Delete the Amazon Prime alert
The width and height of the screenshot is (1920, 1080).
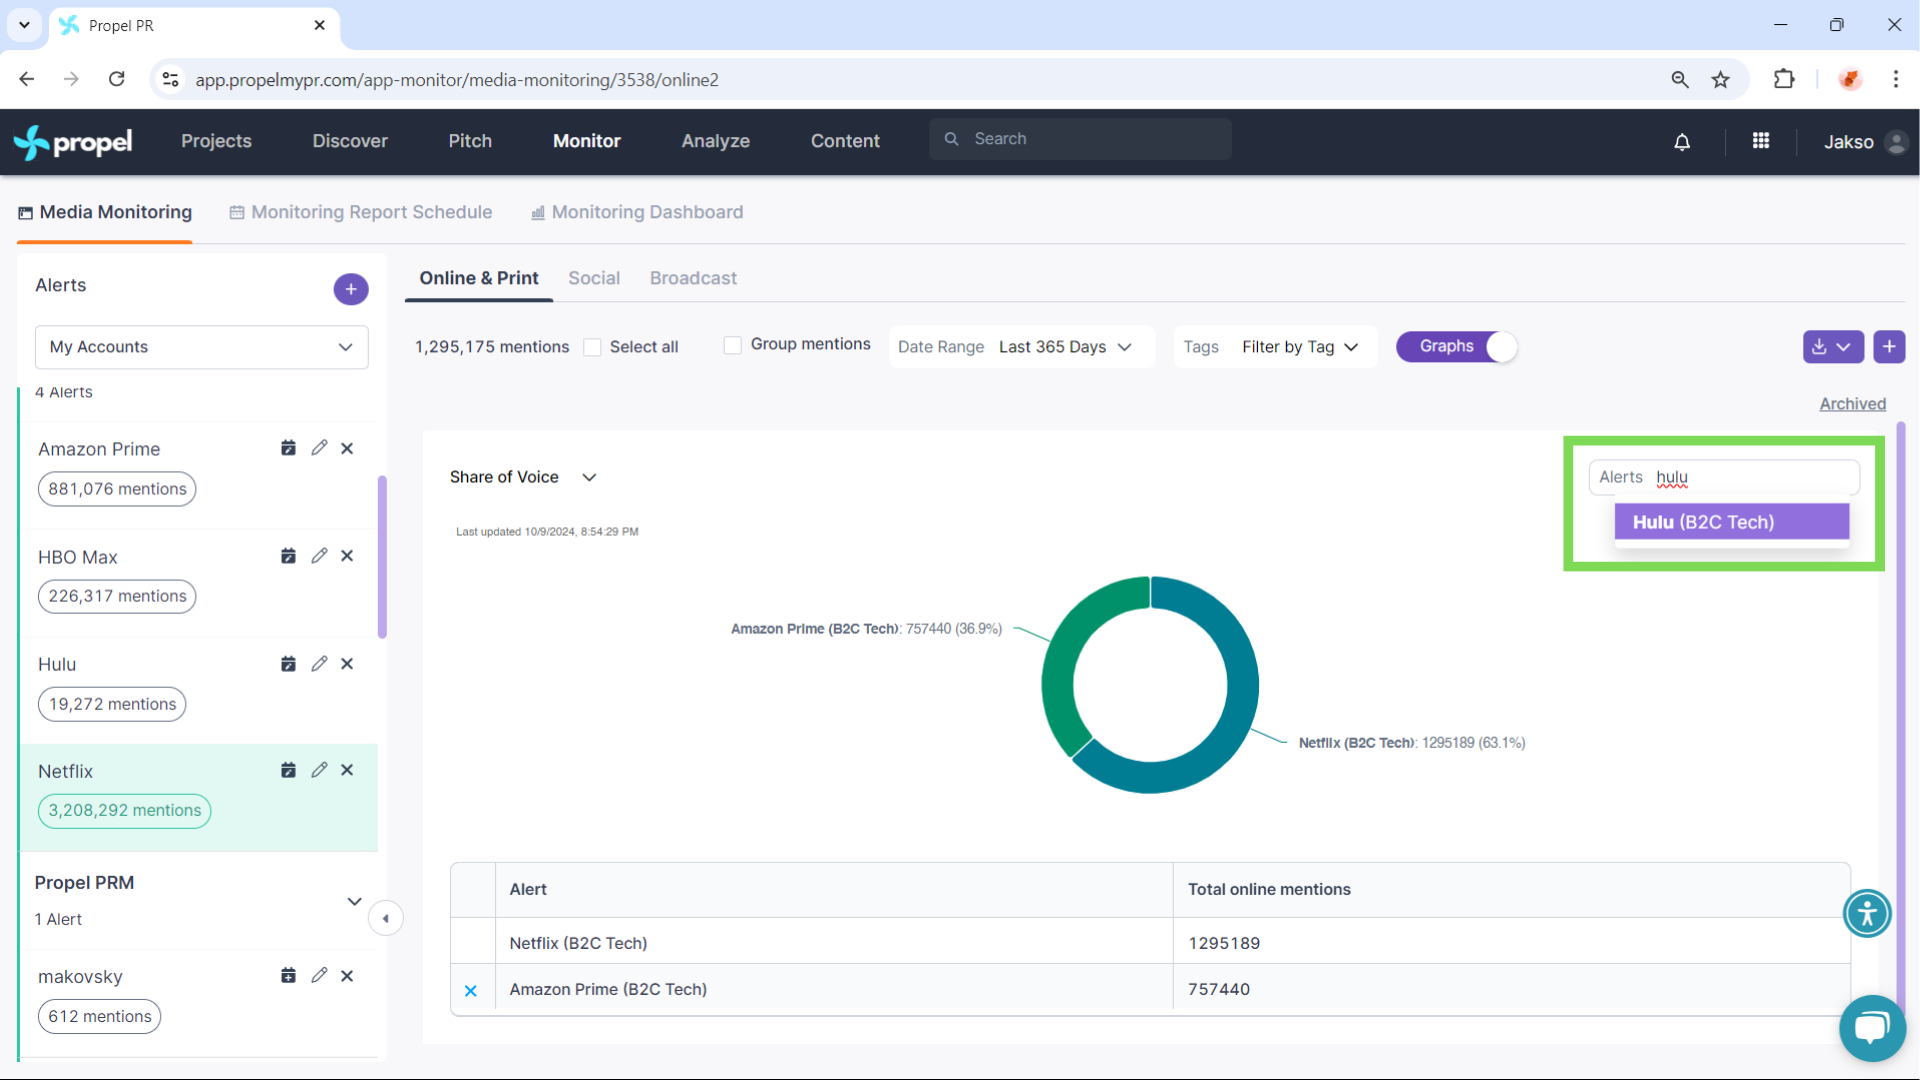pos(347,448)
